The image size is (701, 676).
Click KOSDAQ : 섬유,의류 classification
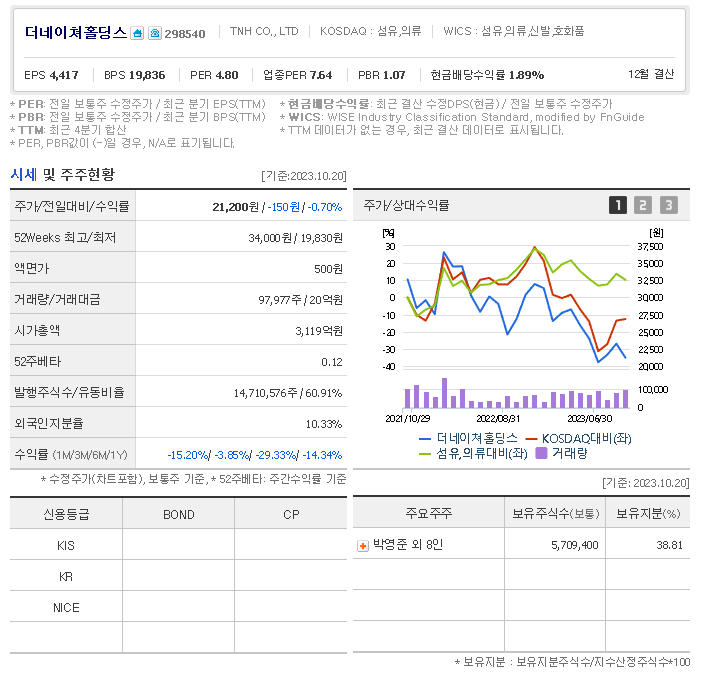pos(371,31)
